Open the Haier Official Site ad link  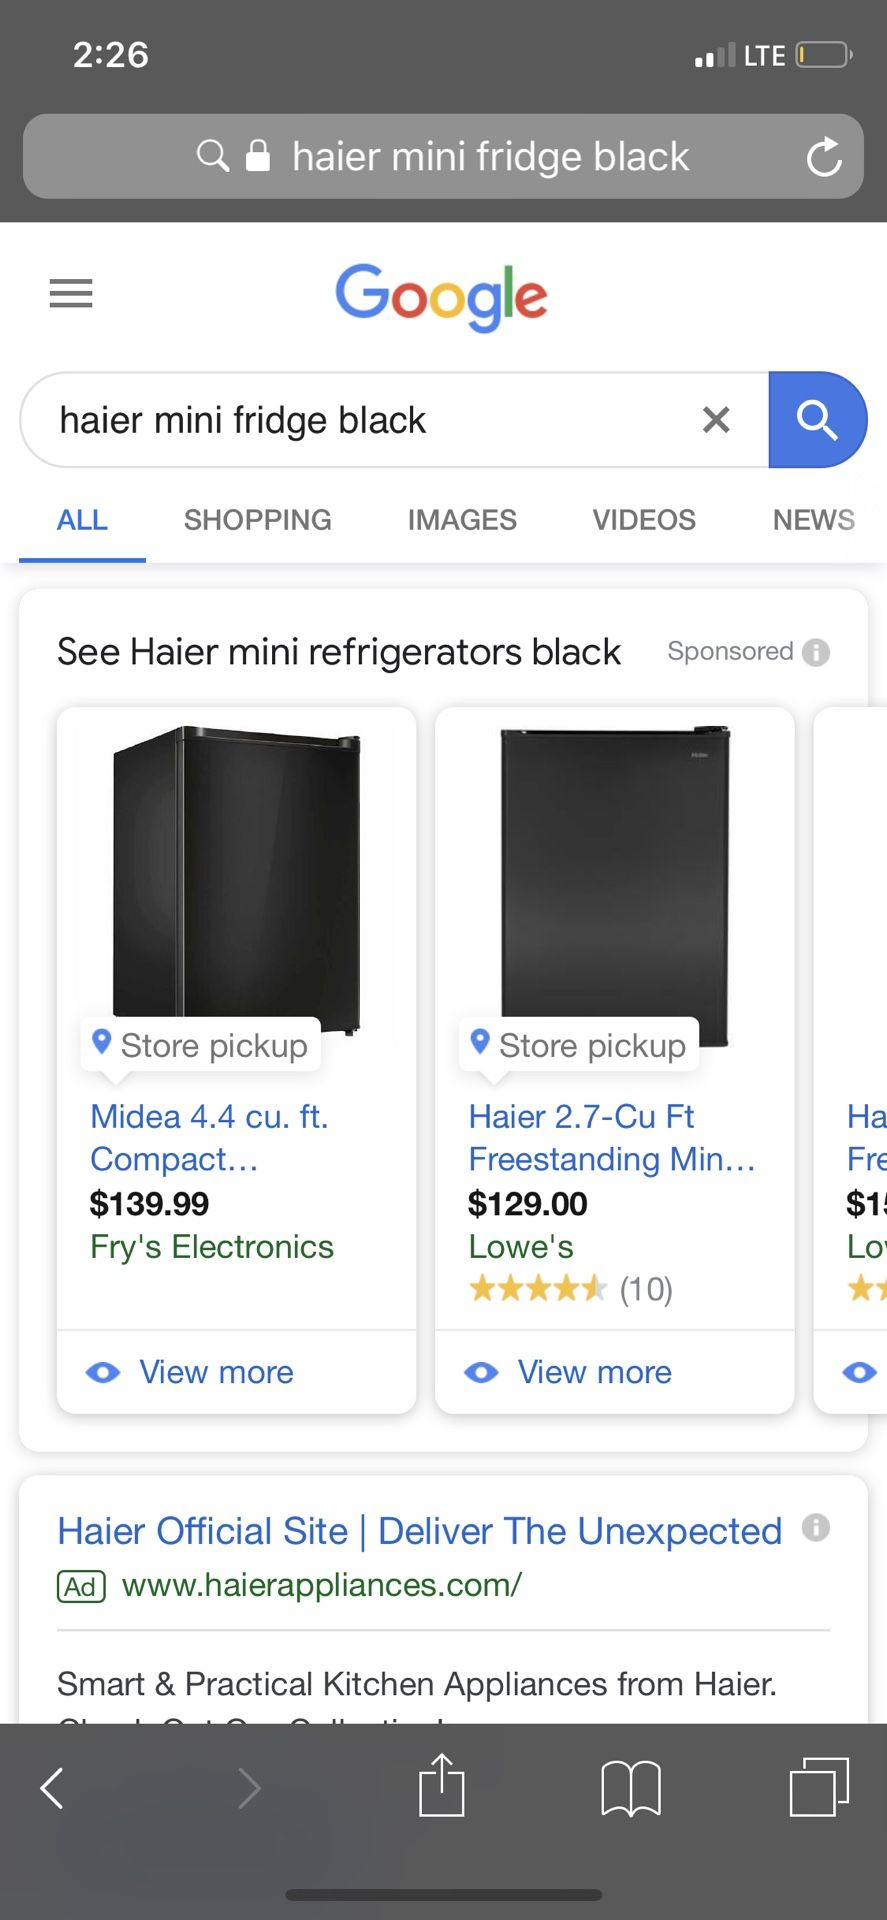(419, 1531)
